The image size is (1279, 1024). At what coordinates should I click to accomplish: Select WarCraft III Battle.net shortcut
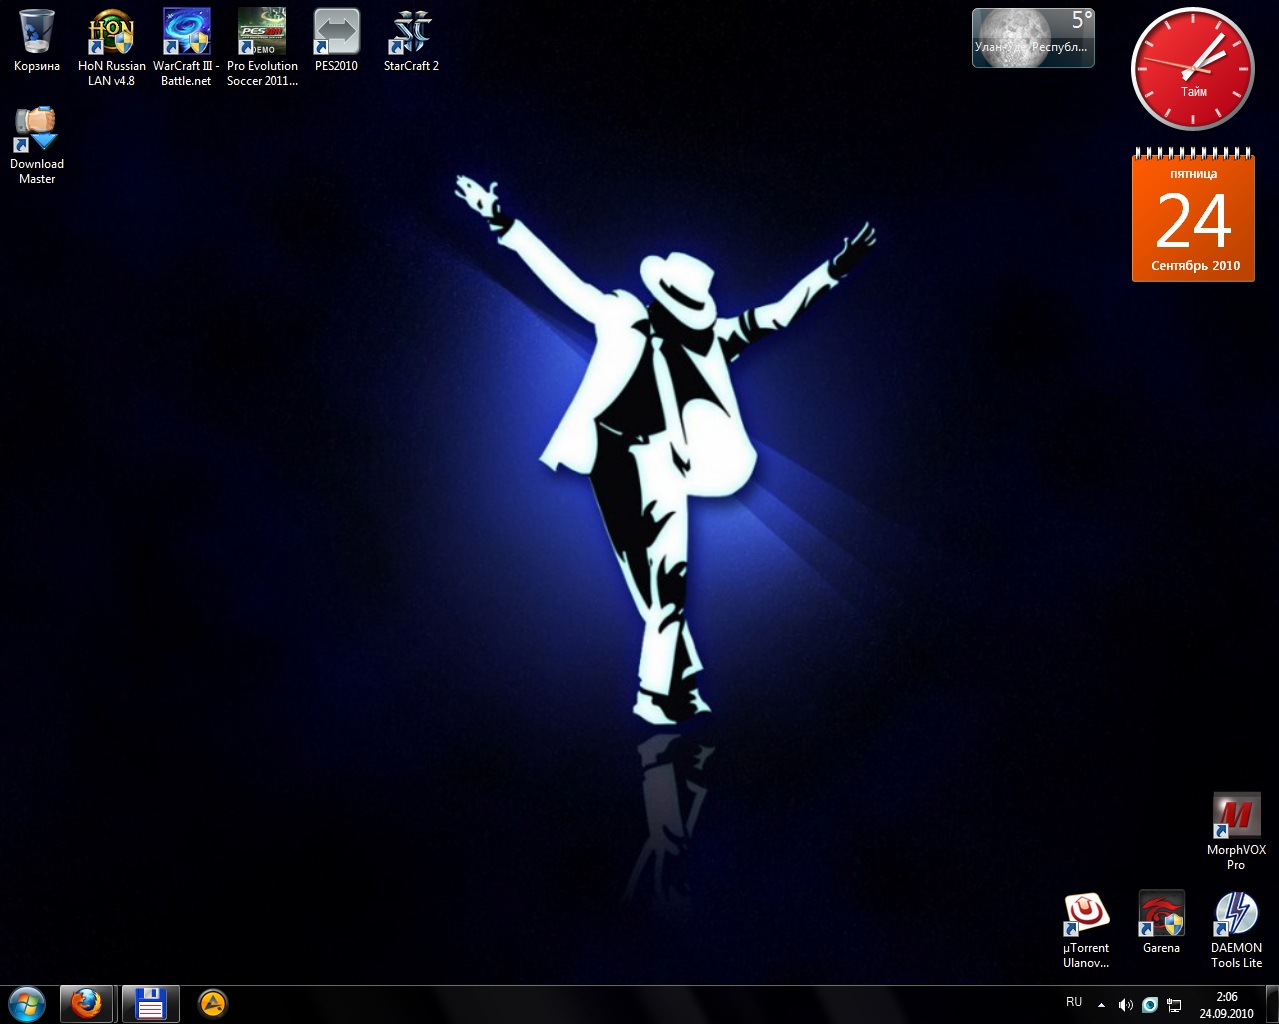(x=186, y=33)
